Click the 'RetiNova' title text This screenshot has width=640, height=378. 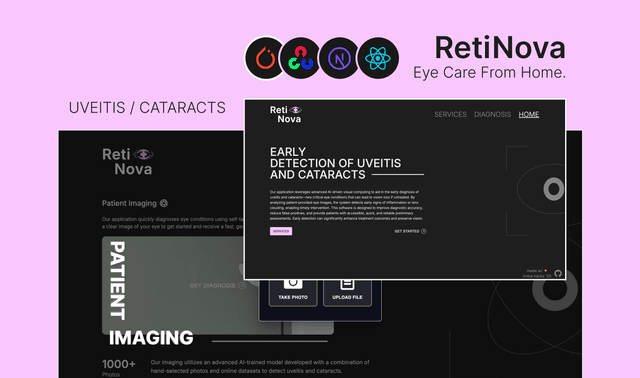tap(500, 48)
